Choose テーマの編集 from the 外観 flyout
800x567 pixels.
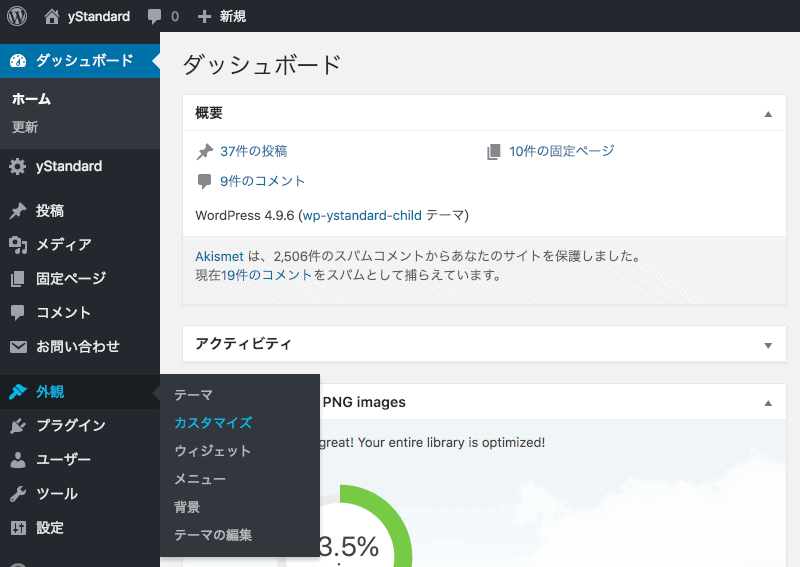tap(213, 535)
